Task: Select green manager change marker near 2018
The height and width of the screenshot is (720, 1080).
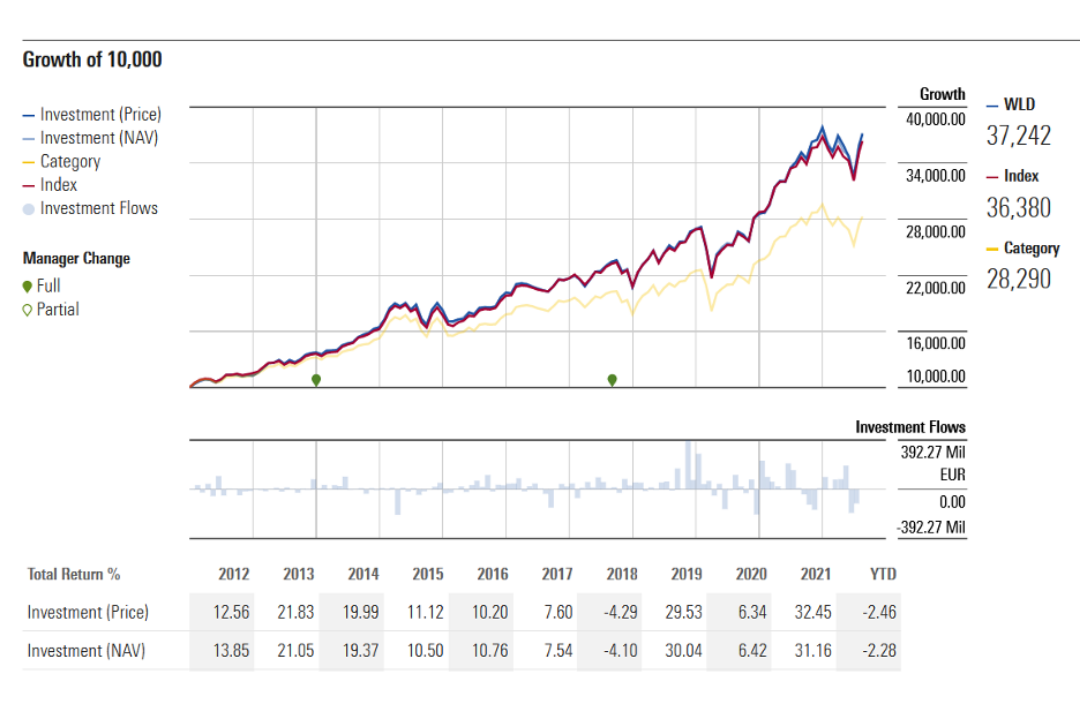Action: tap(612, 380)
